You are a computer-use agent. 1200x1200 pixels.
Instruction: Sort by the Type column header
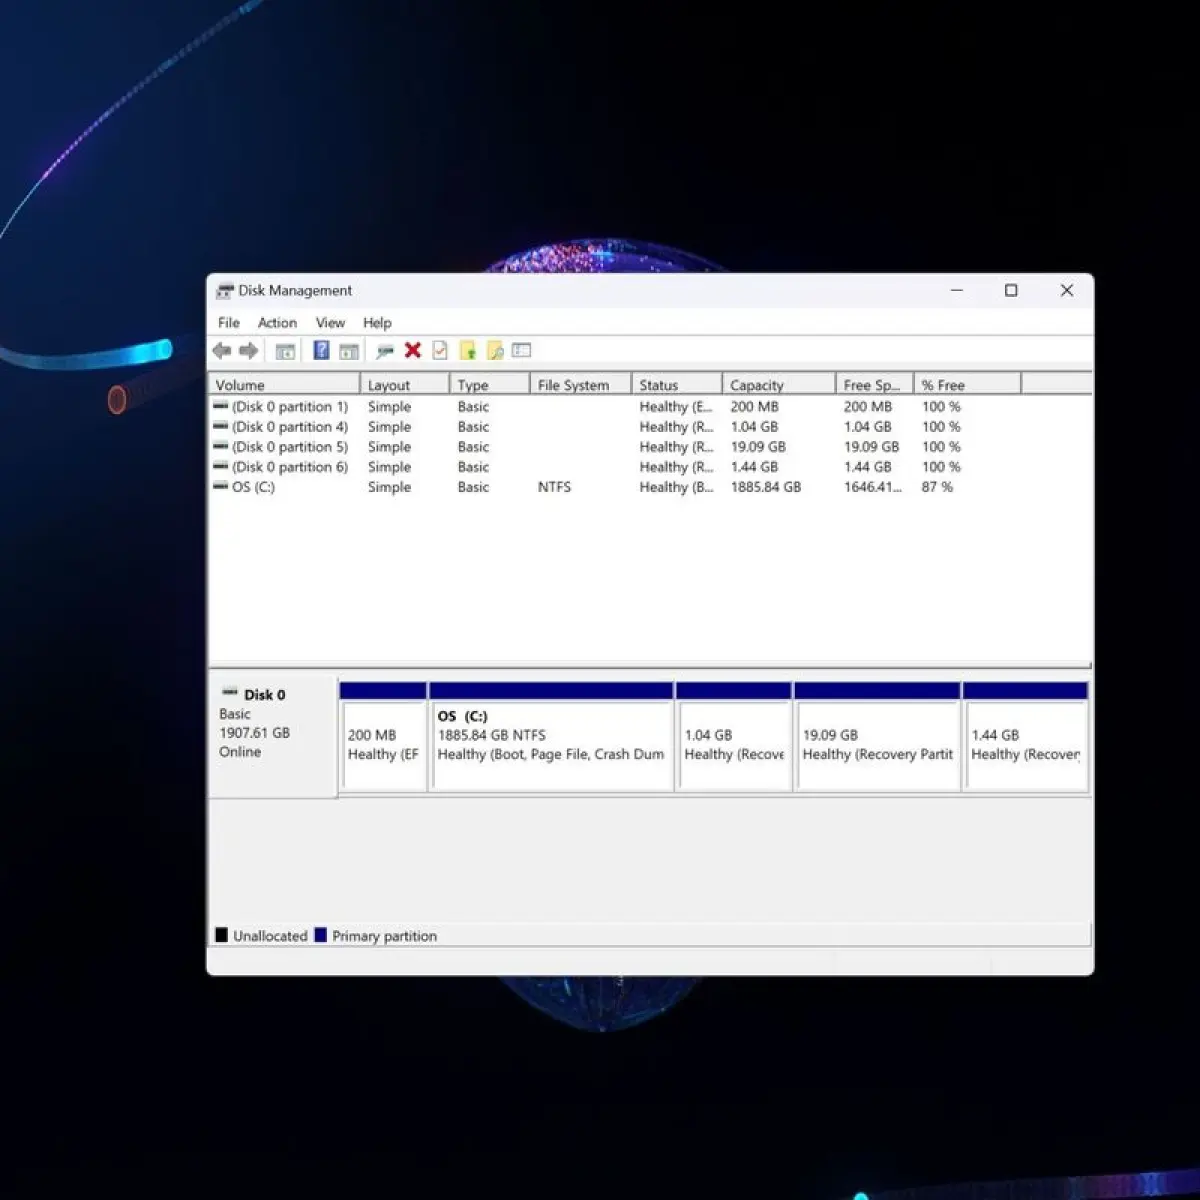coord(490,385)
